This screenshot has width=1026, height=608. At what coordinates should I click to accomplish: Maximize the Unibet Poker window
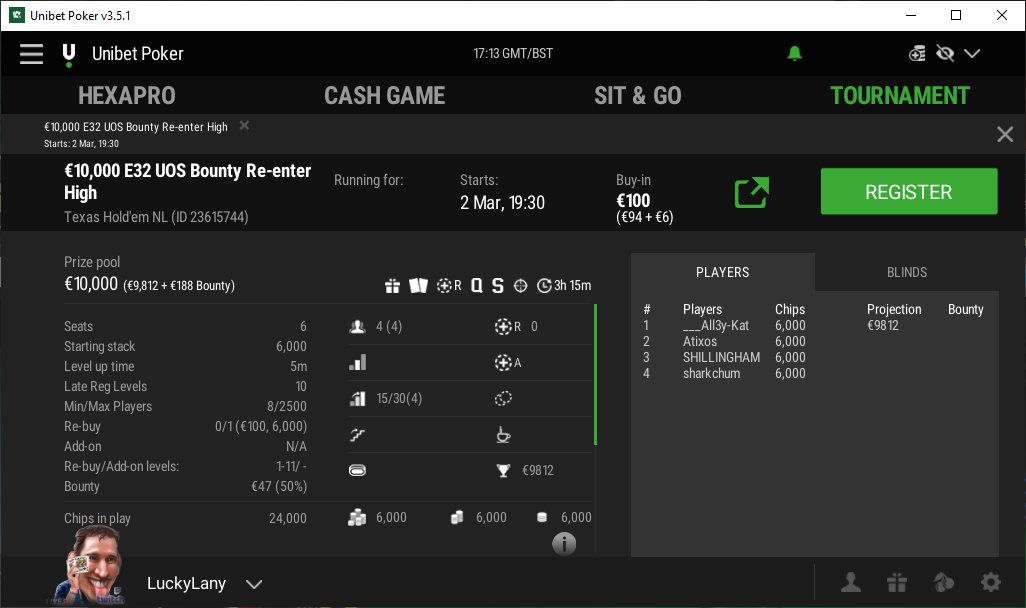tap(956, 15)
